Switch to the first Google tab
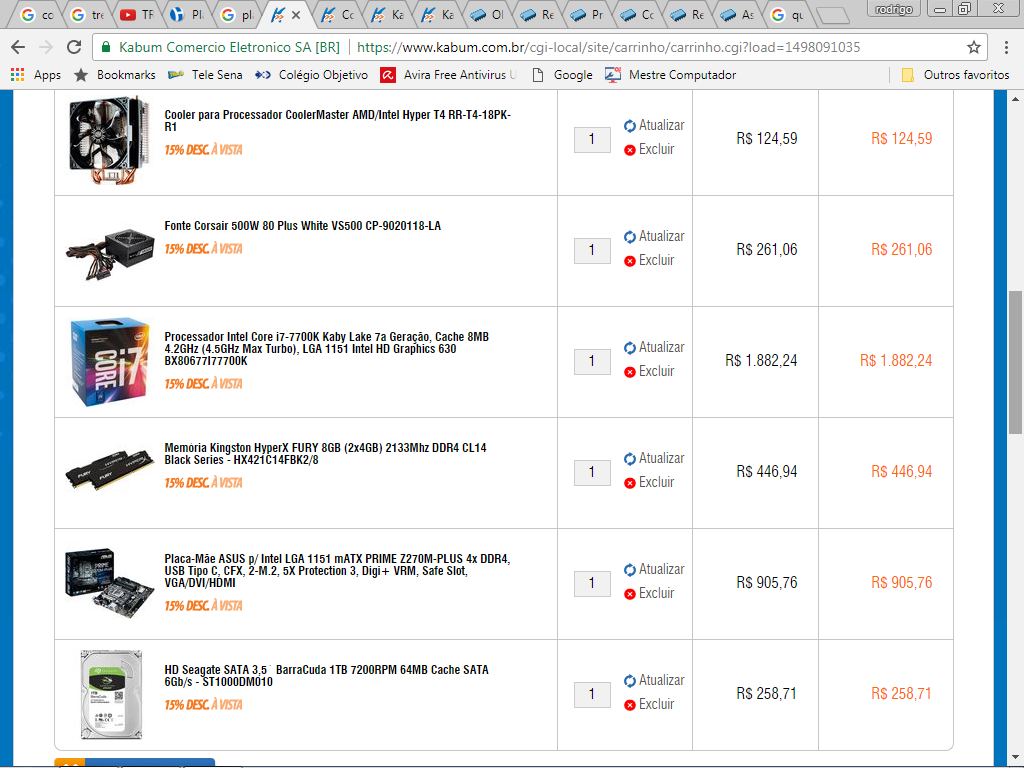Viewport: 1024px width, 768px height. pos(37,14)
